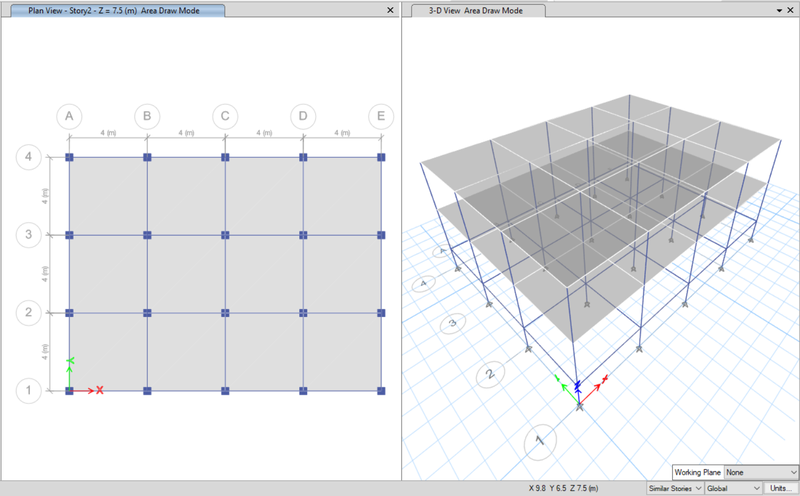This screenshot has width=800, height=496.
Task: Select the column joint at grid E-4
Action: [x=381, y=157]
